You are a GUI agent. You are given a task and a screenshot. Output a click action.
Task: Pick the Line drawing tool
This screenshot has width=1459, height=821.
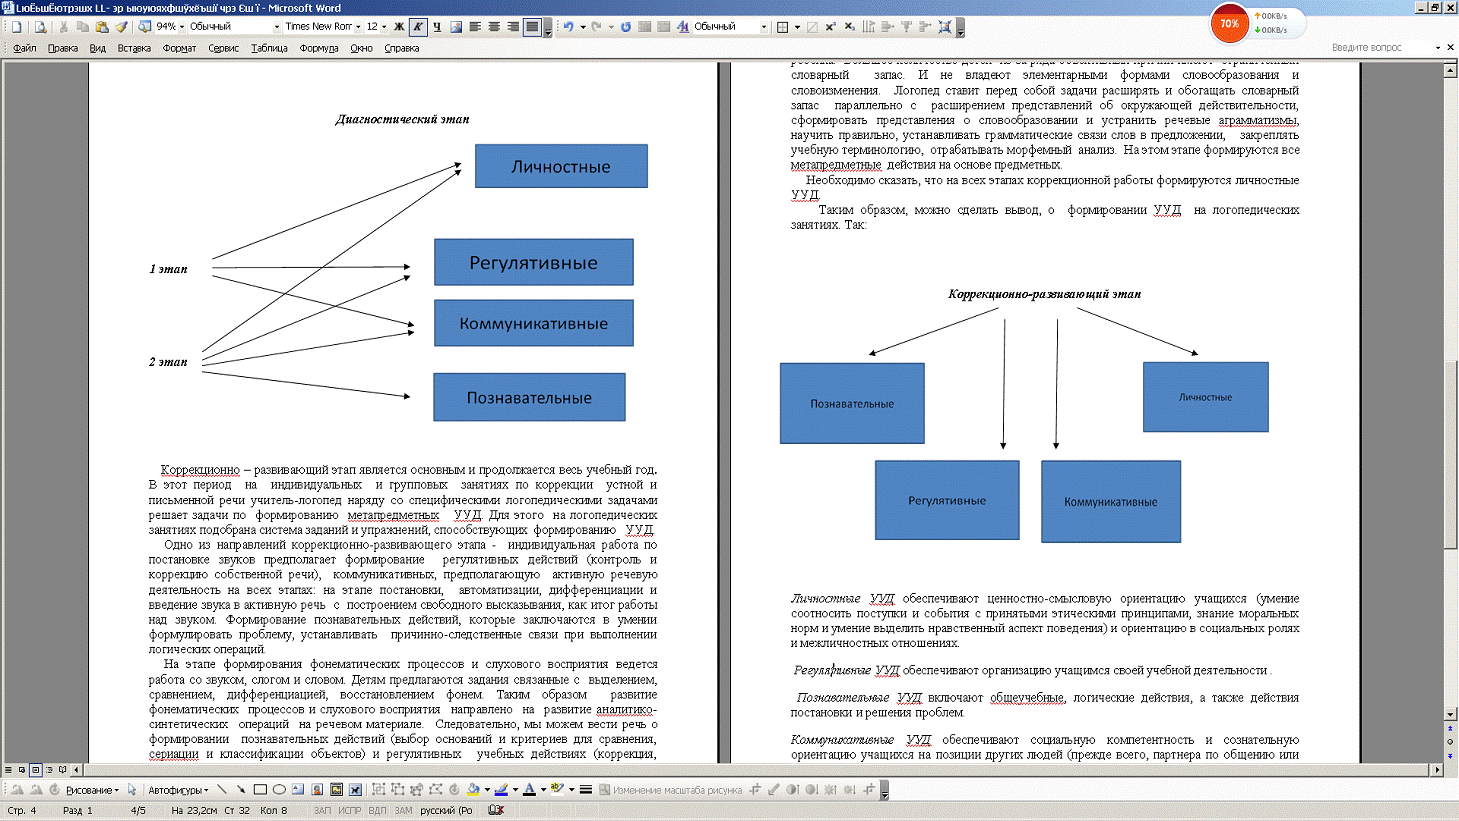222,790
